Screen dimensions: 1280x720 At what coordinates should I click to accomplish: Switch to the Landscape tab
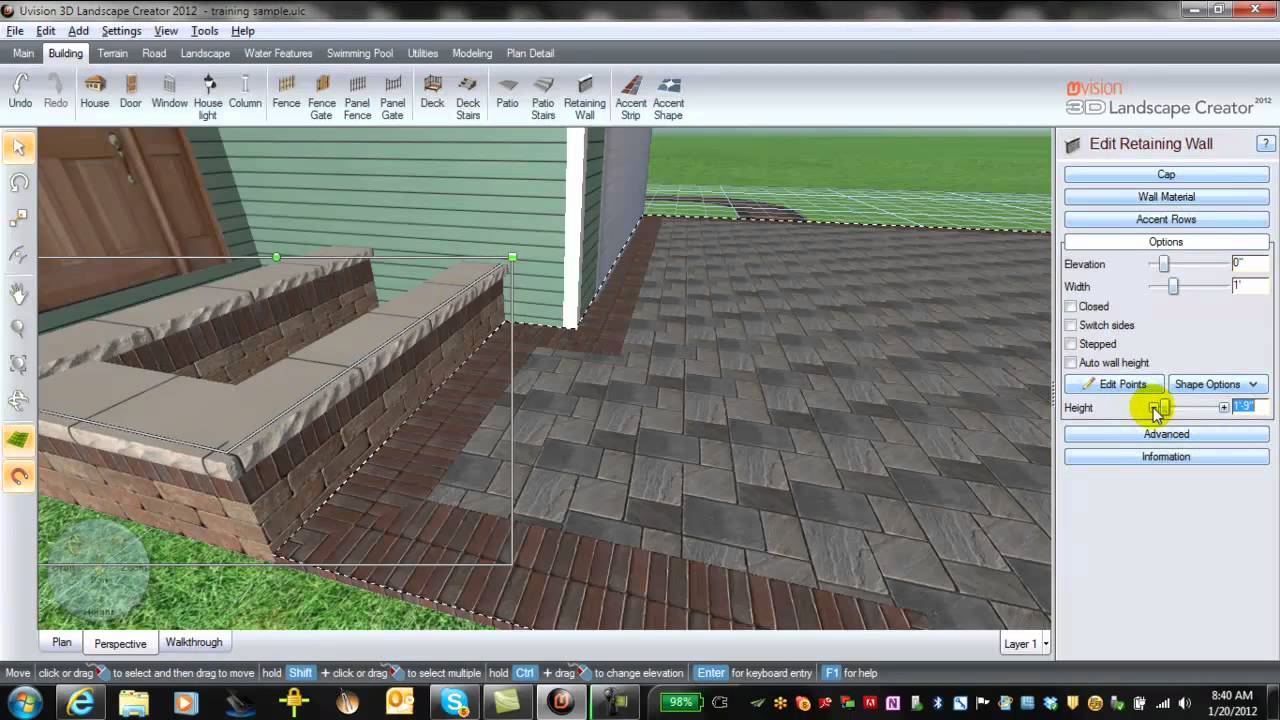pyautogui.click(x=205, y=53)
